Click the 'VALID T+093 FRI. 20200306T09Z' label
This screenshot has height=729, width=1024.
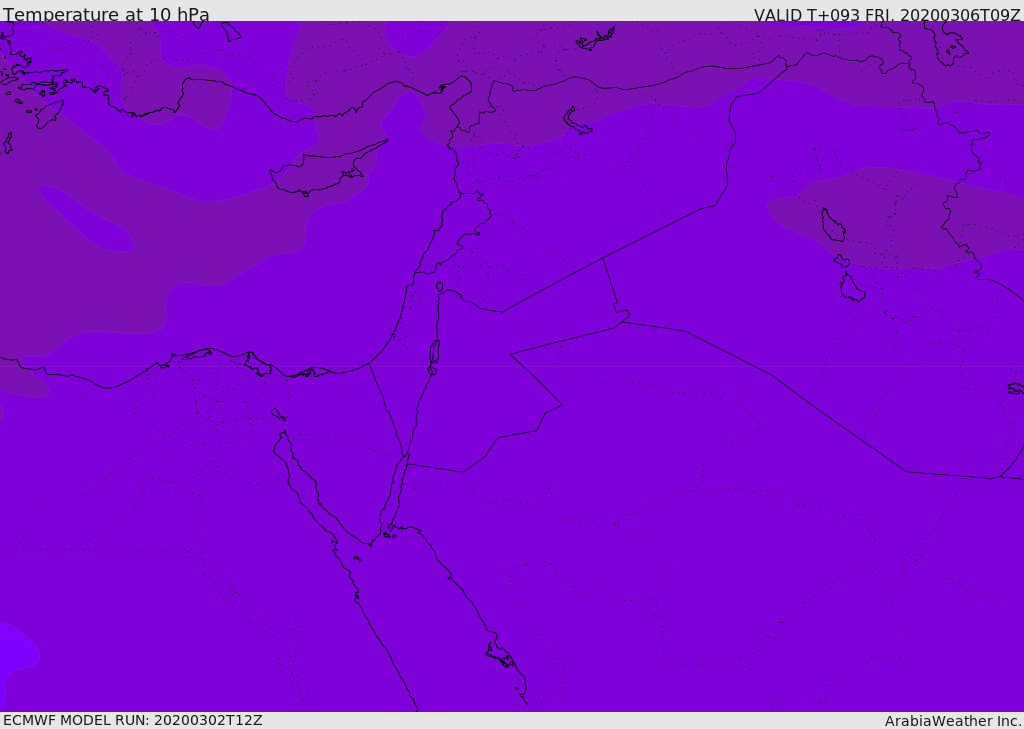[x=887, y=15]
